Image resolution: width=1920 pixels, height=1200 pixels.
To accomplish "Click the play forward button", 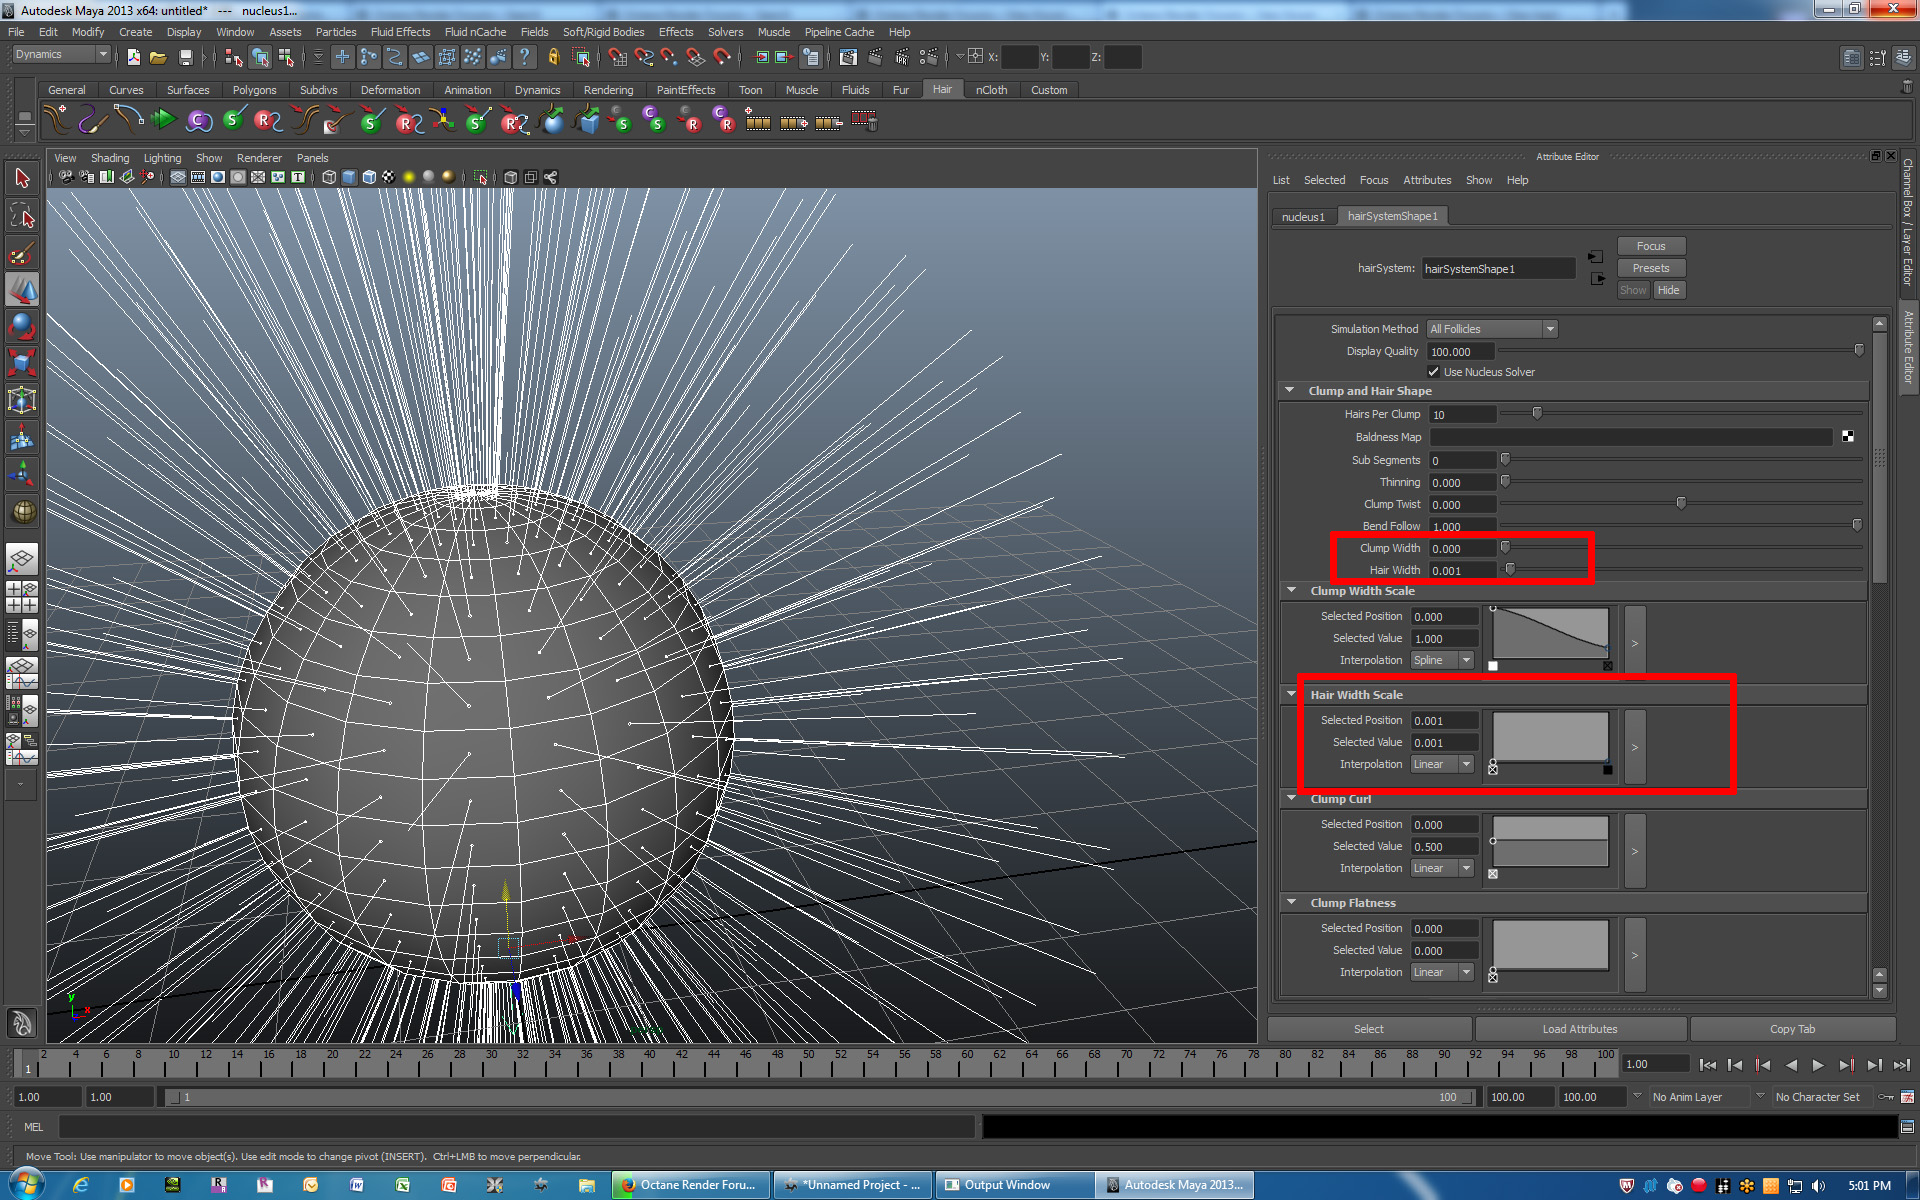I will click(1818, 1065).
